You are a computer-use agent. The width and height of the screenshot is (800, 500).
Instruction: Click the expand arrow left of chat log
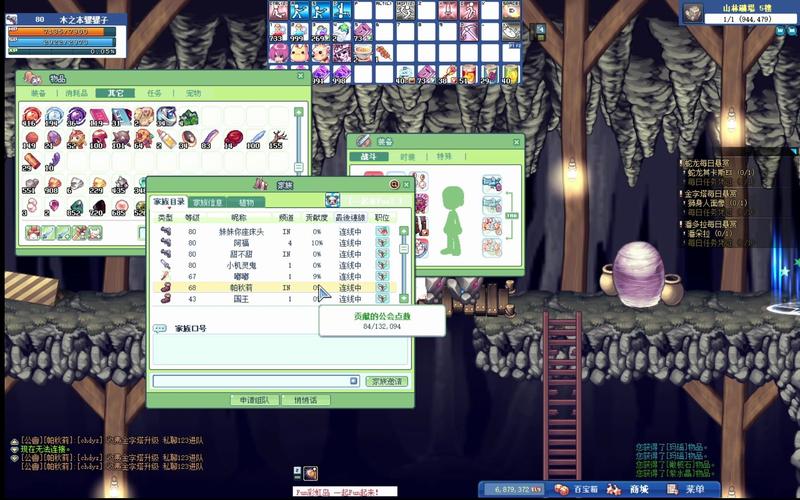pyautogui.click(x=14, y=441)
